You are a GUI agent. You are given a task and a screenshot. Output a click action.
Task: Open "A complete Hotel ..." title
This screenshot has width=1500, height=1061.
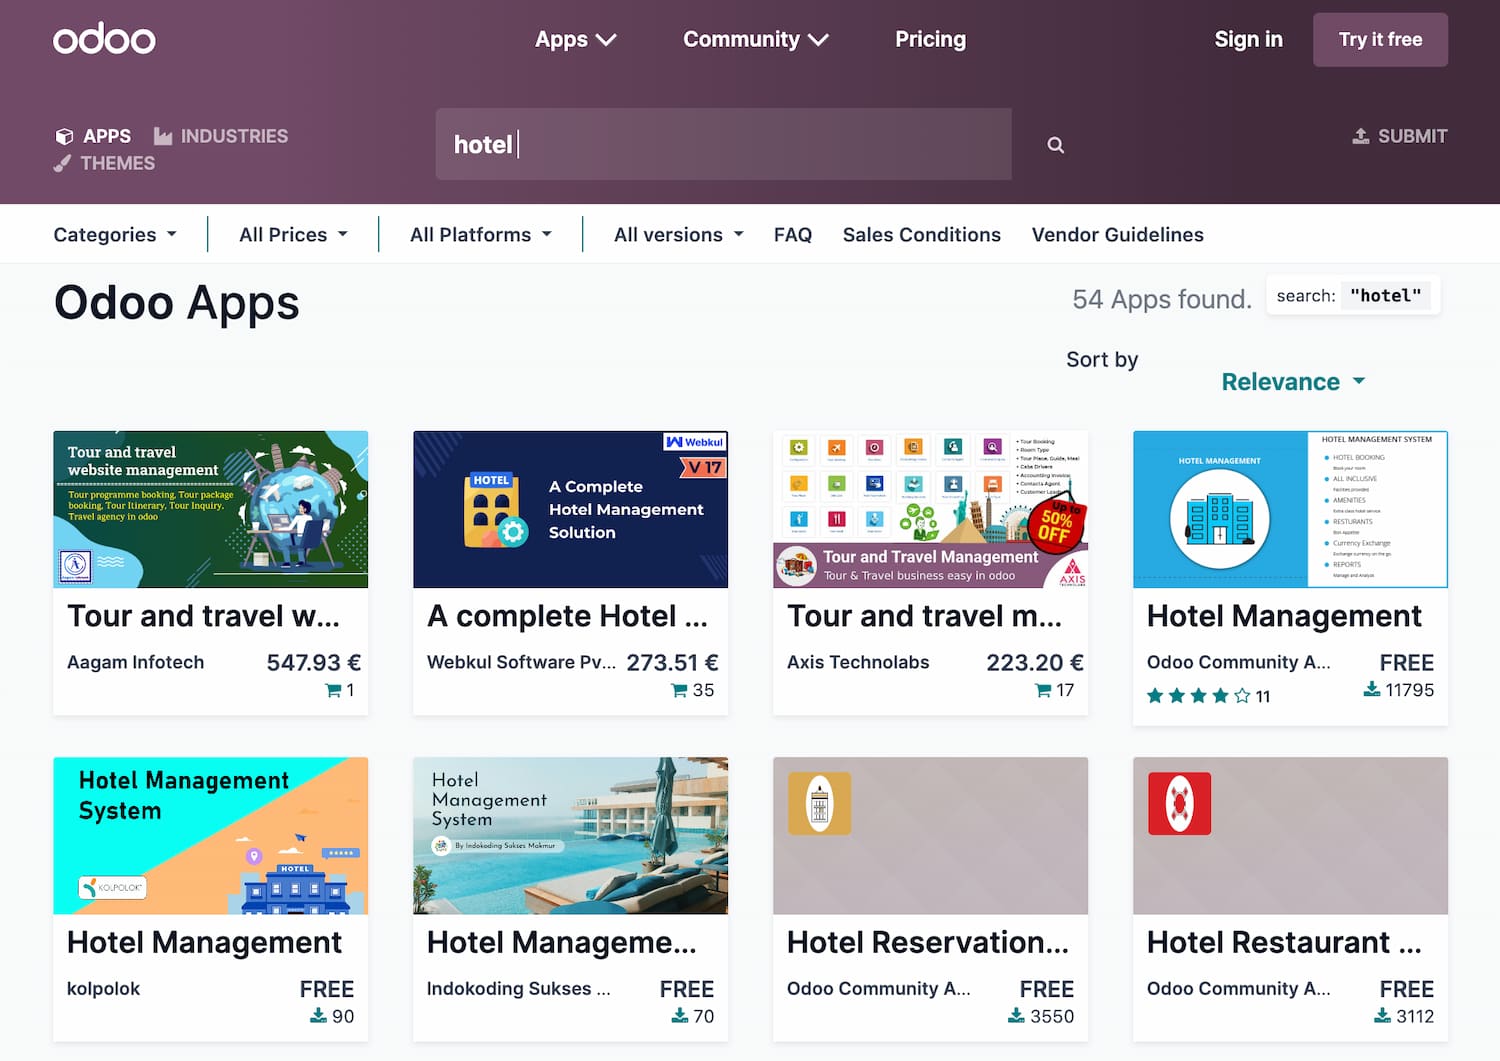(567, 616)
